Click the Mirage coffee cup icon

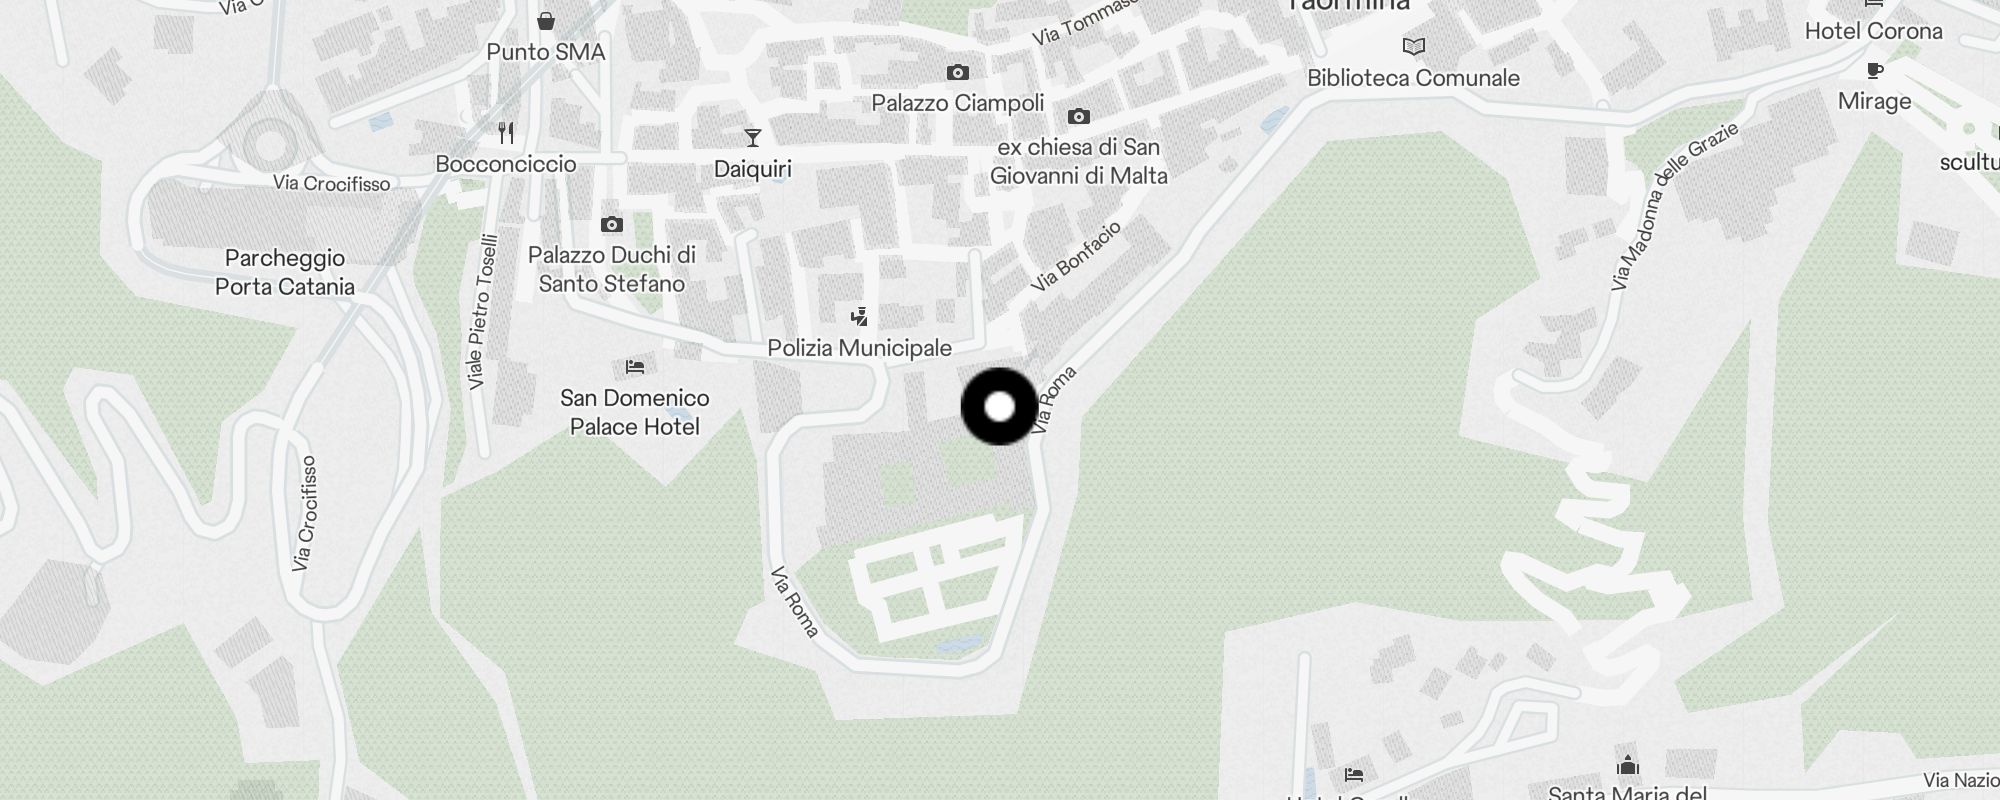1875,70
